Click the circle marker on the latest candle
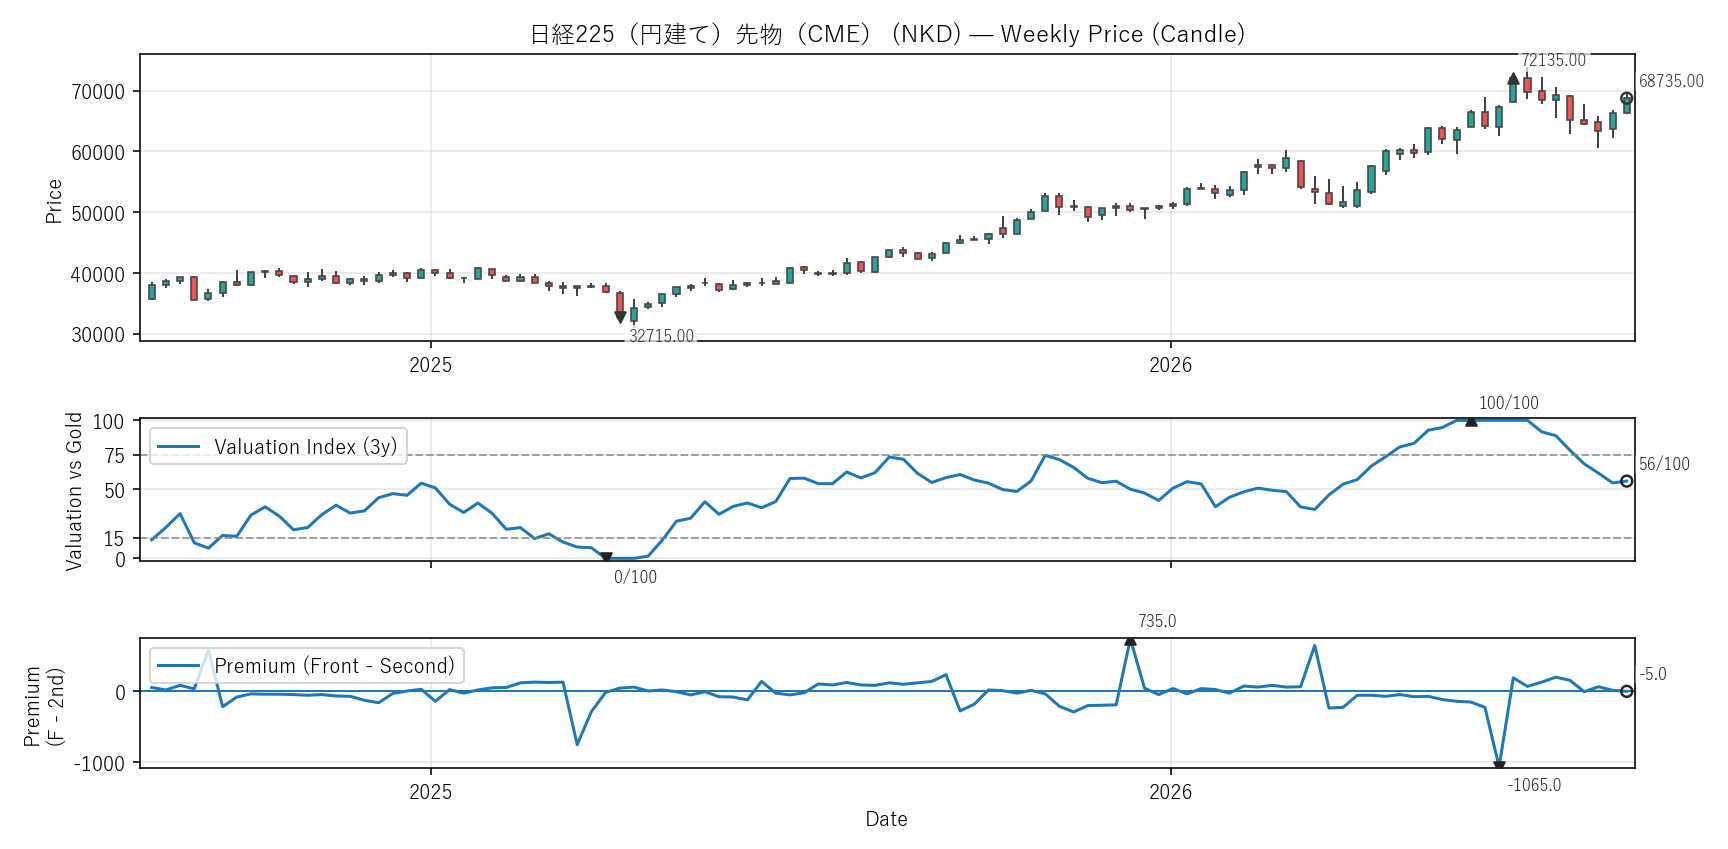This screenshot has width=1728, height=849. pos(1627,99)
